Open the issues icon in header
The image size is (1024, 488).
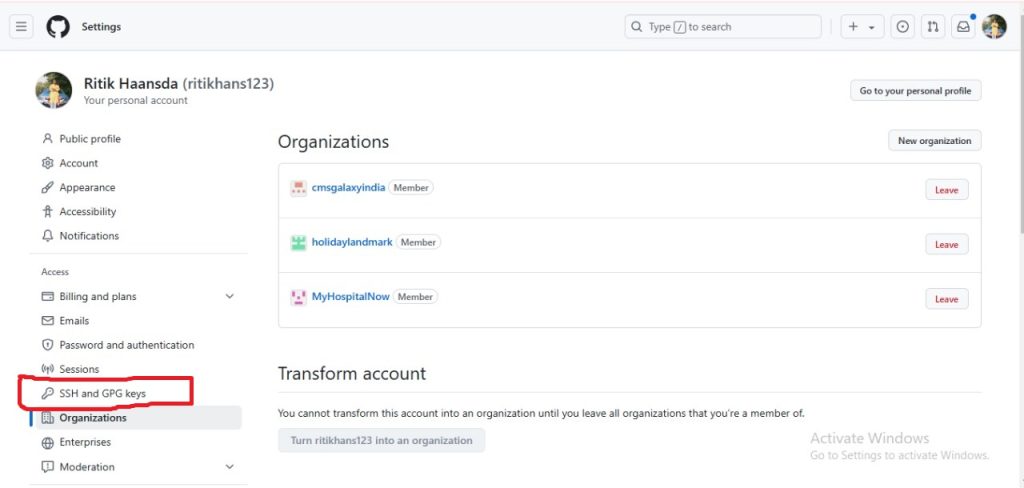pyautogui.click(x=903, y=27)
